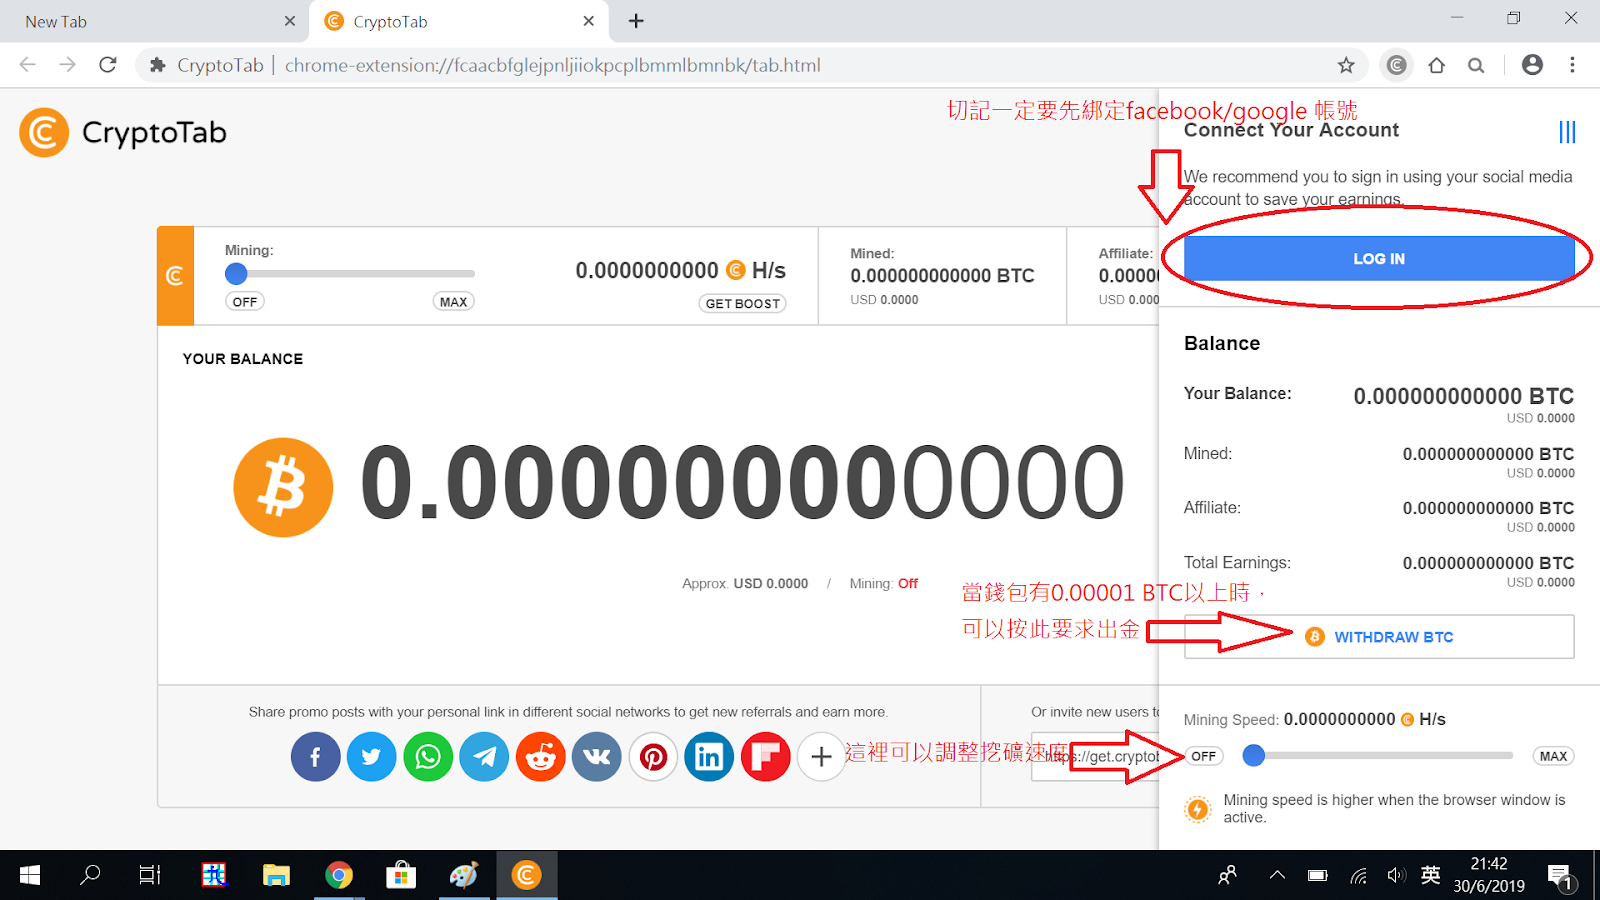Click the Mining Speed slider handle in sidebar

point(1253,756)
